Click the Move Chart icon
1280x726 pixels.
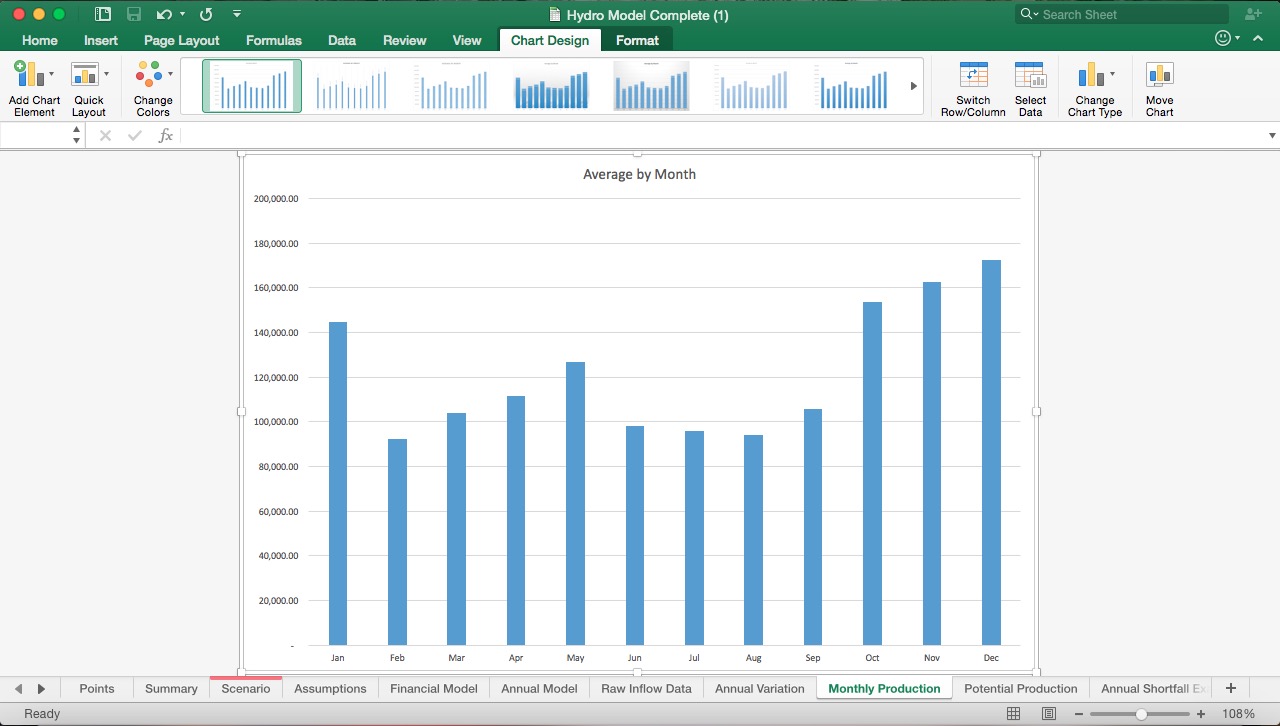tap(1159, 87)
